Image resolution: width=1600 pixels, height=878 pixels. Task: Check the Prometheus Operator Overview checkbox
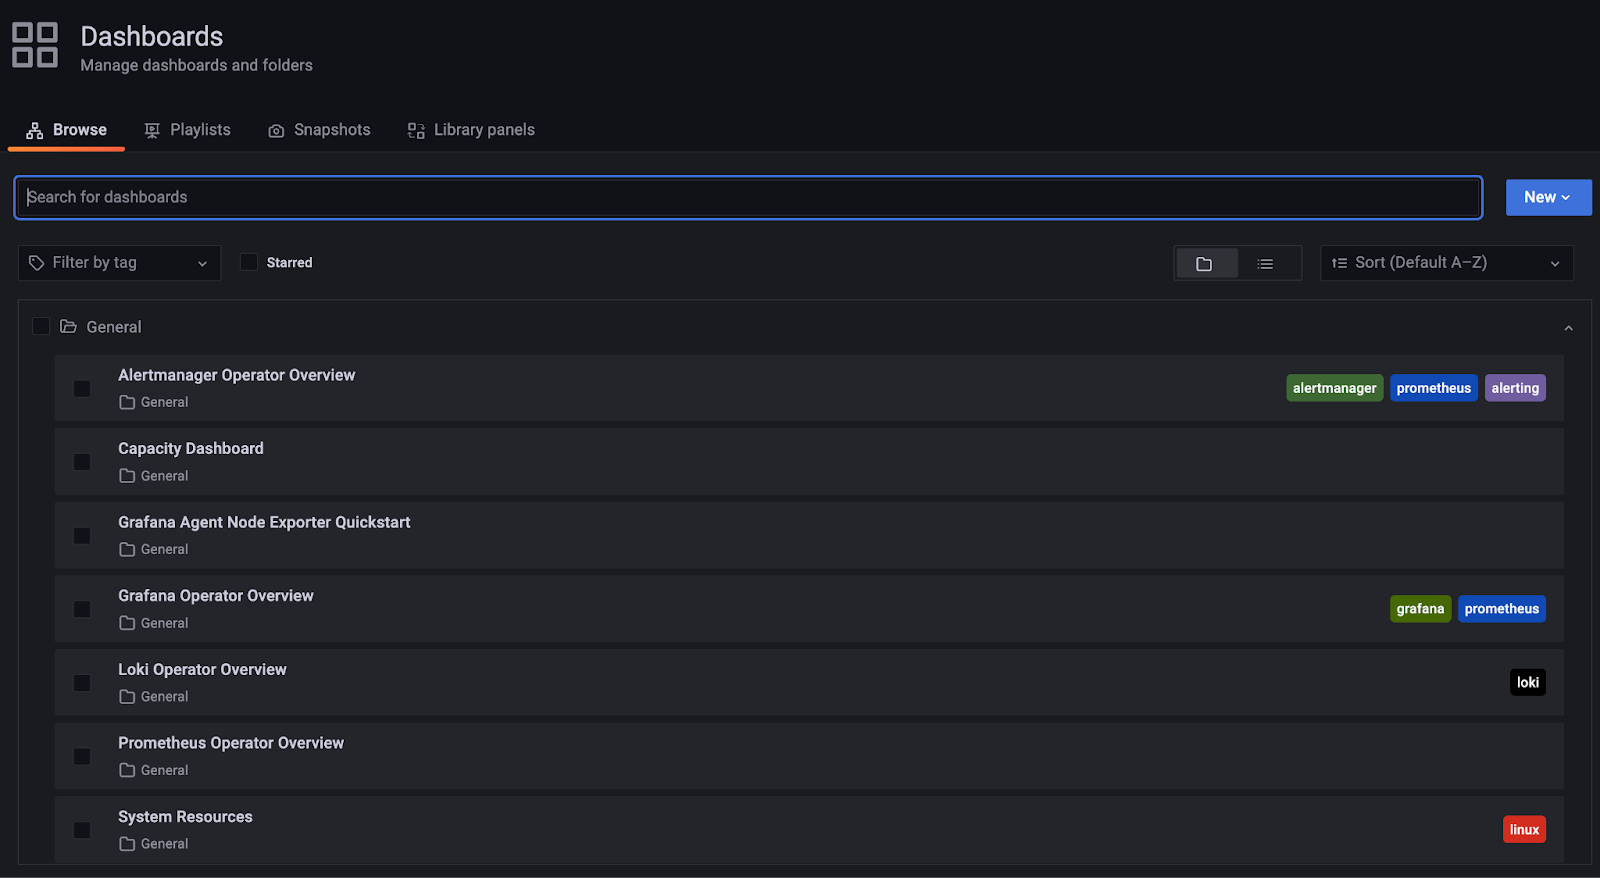(82, 757)
